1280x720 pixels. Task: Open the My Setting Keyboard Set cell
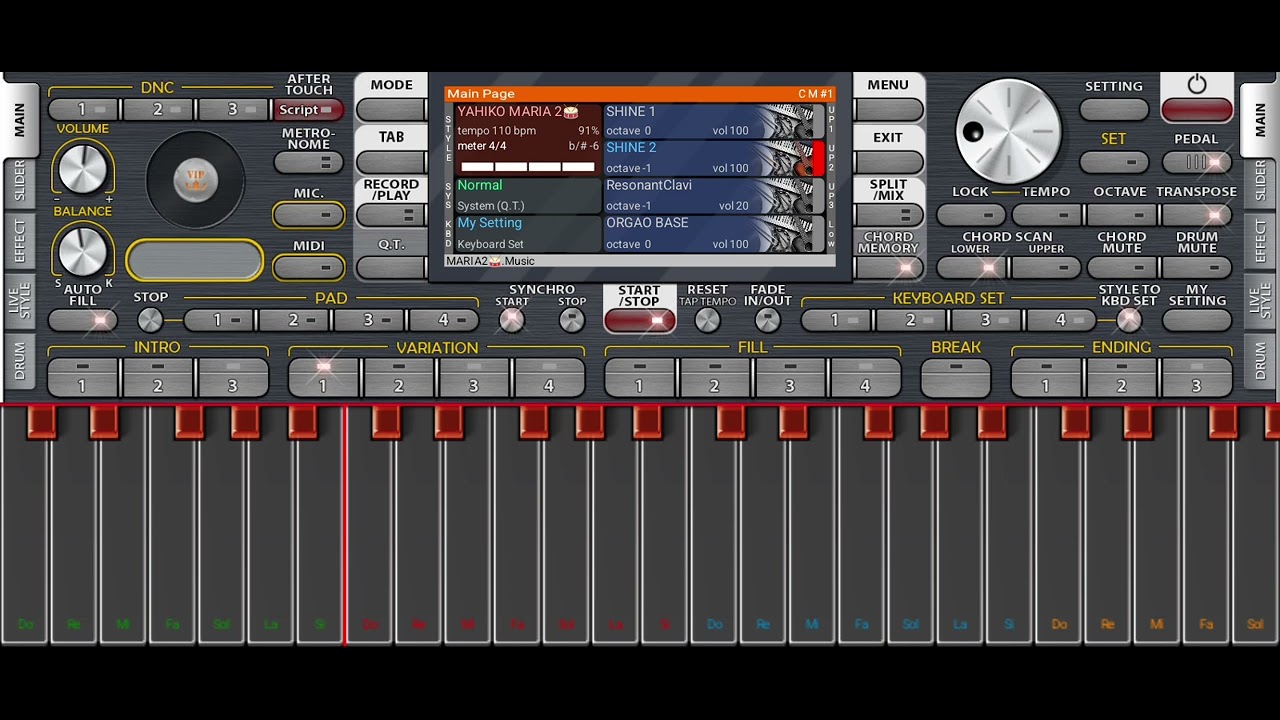point(528,234)
